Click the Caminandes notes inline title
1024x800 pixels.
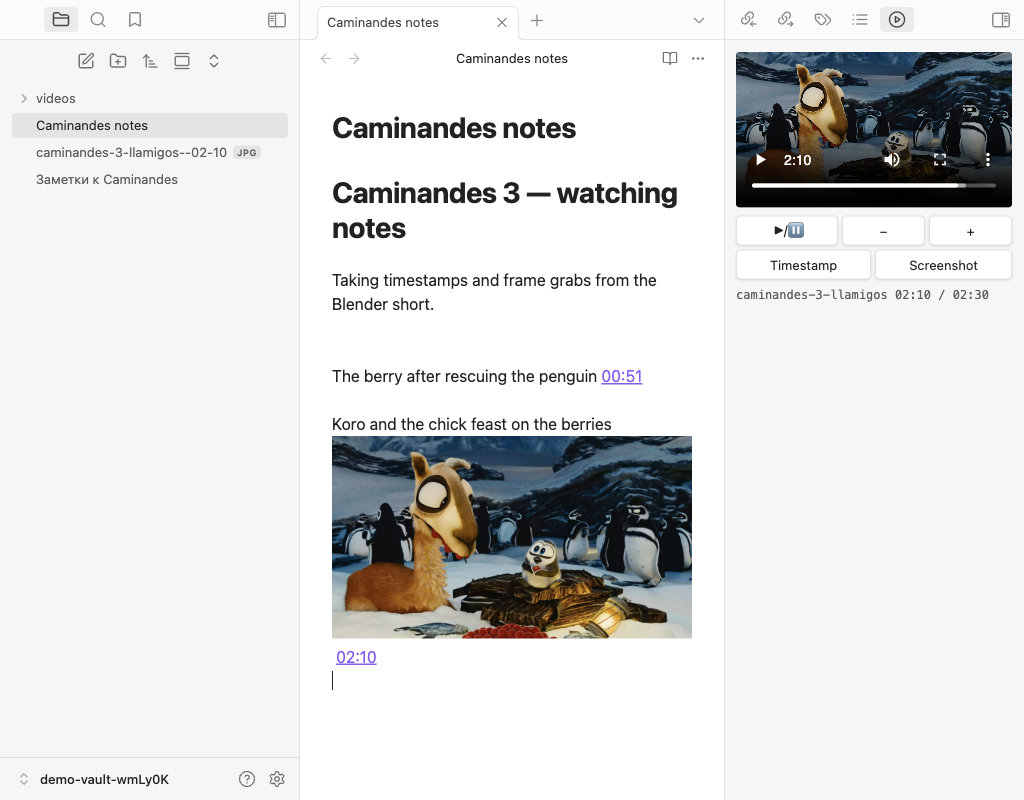point(454,128)
